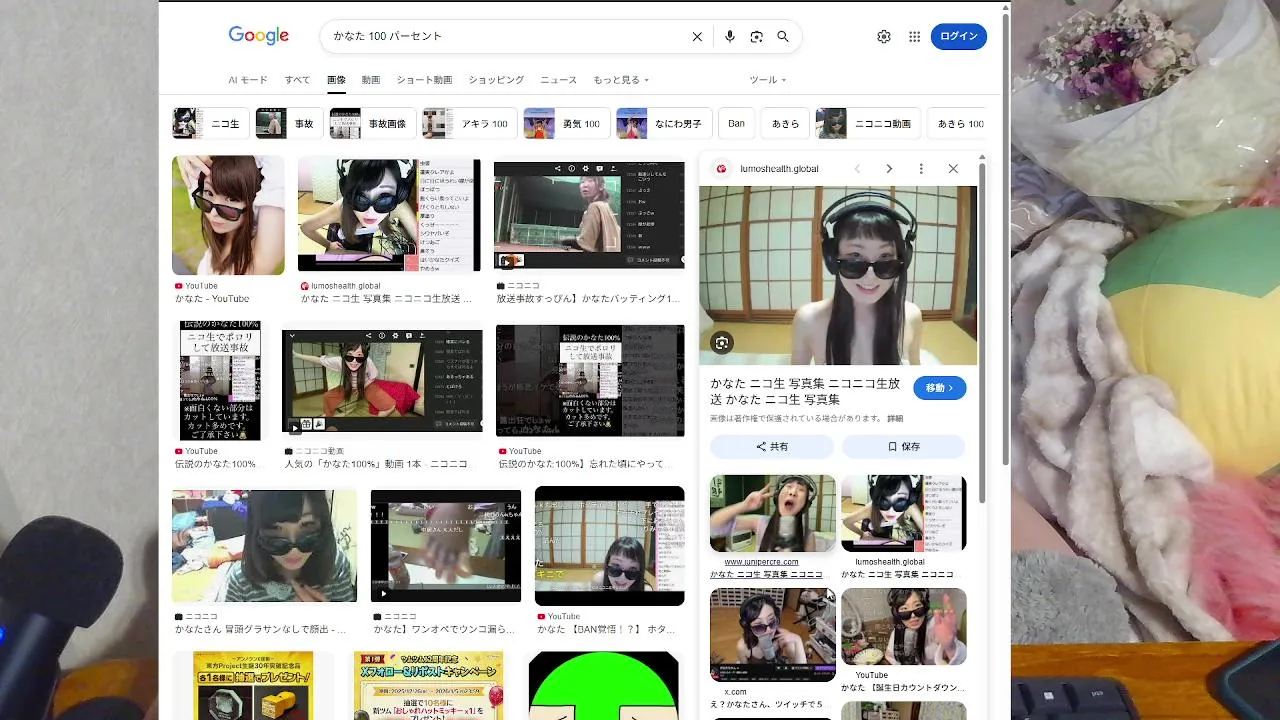Open www.junipercre.com related image
This screenshot has width=1280, height=720.
click(x=773, y=513)
